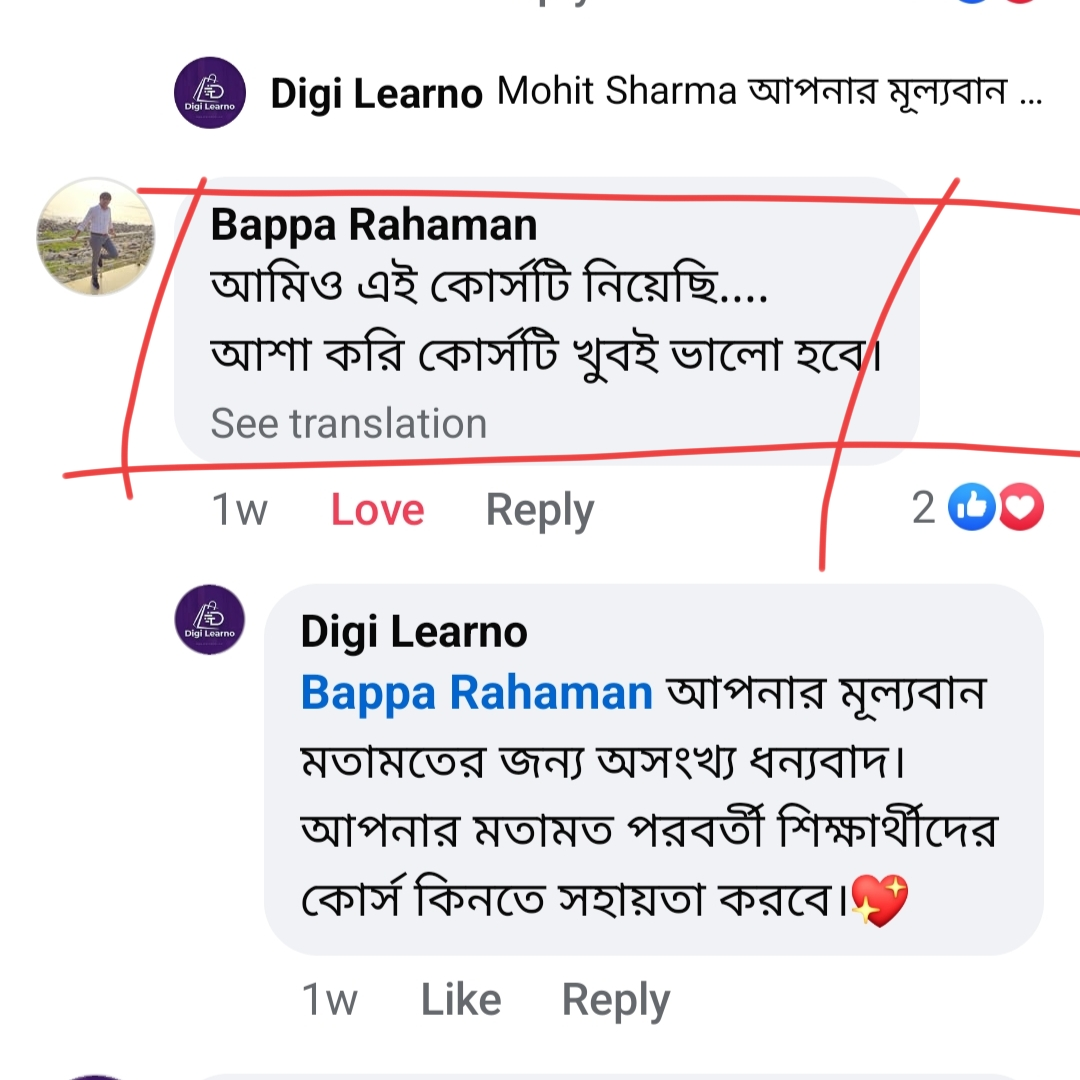
Task: Click 1w timestamp on Bappa's comment
Action: tap(239, 510)
